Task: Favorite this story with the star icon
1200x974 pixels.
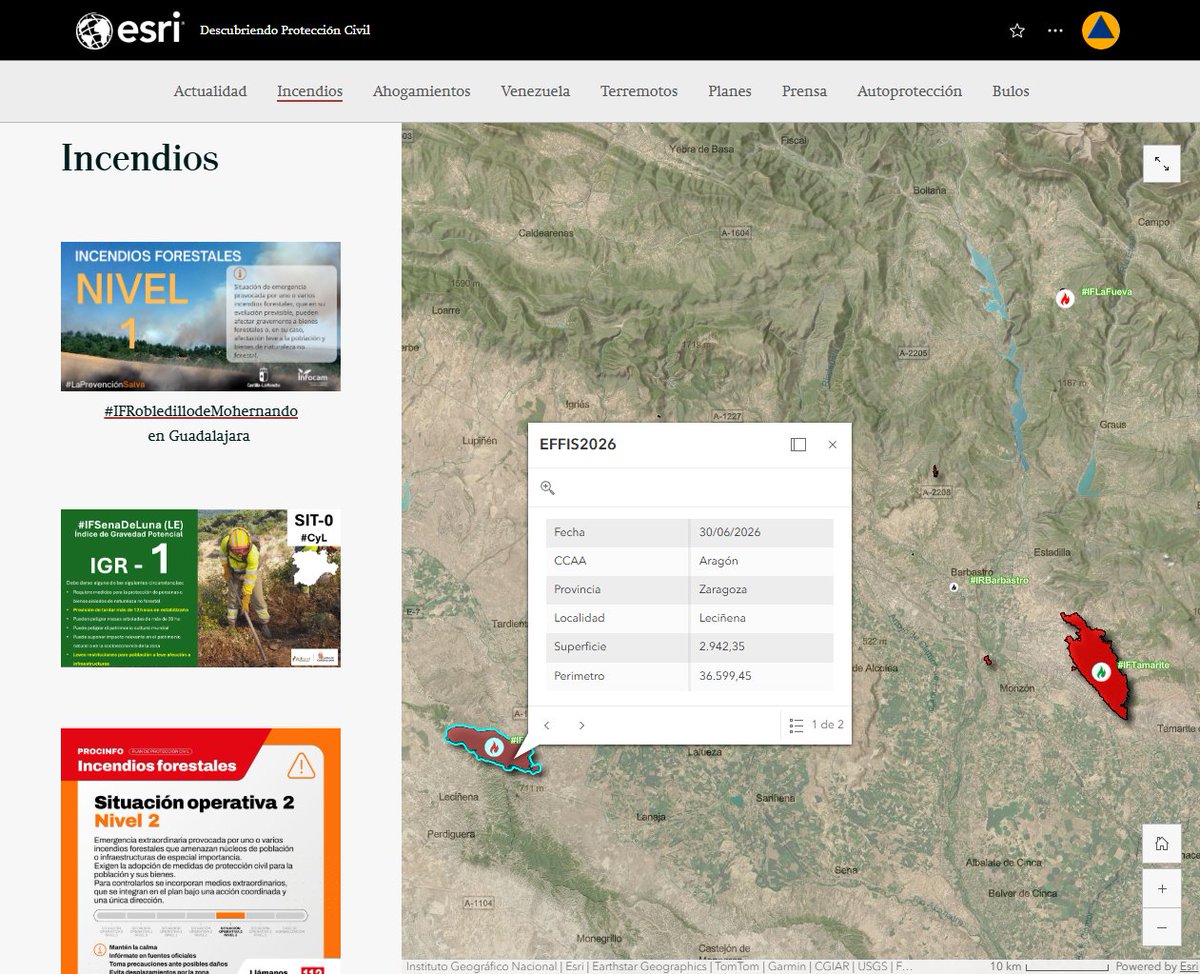Action: [1017, 31]
